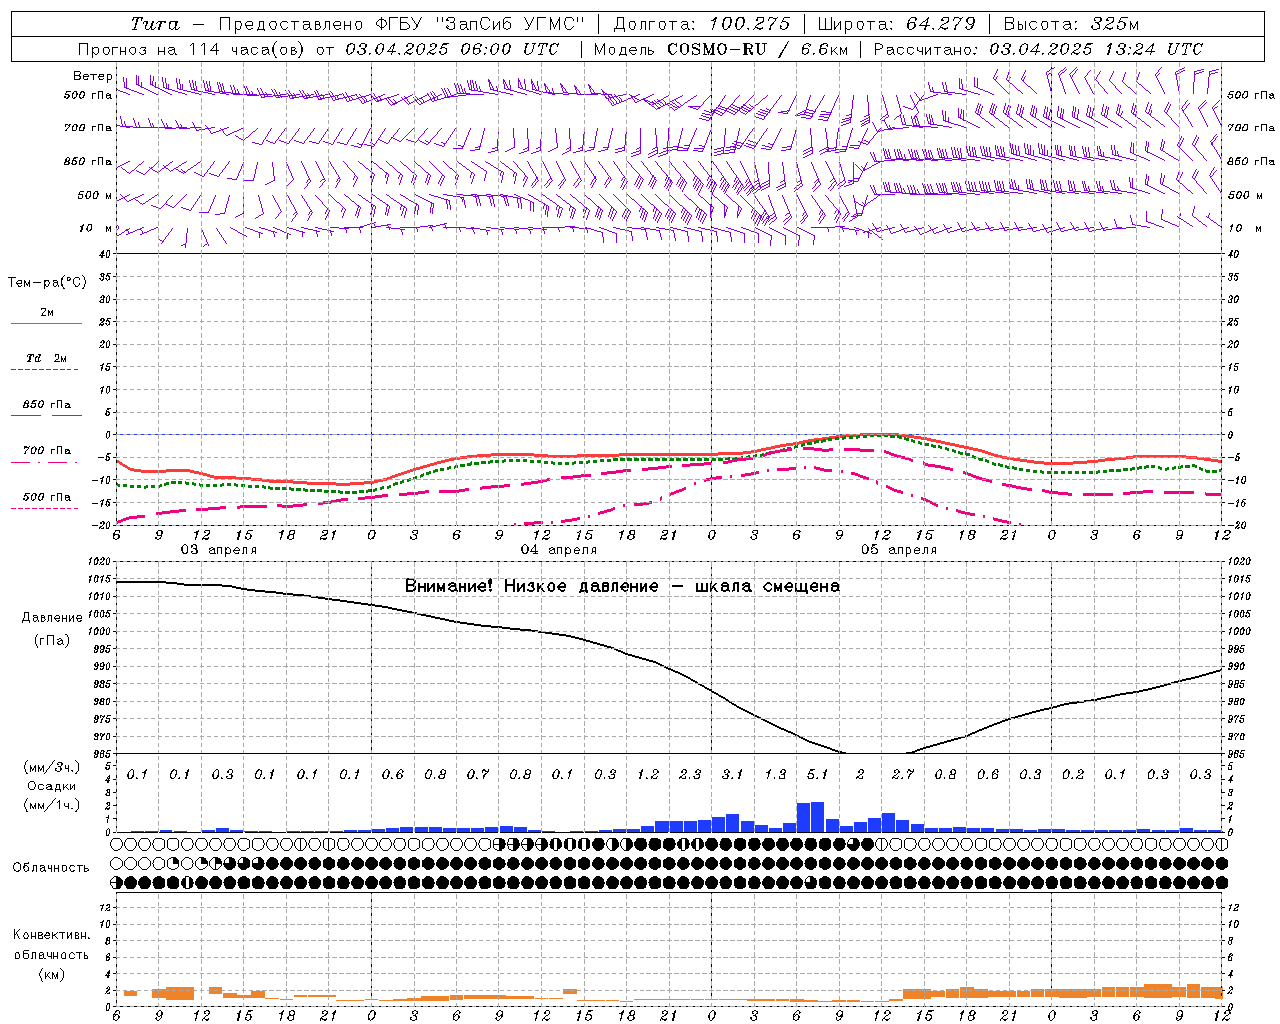Click the "(мм/1ч.)" precipitation unit label

pyautogui.click(x=51, y=805)
